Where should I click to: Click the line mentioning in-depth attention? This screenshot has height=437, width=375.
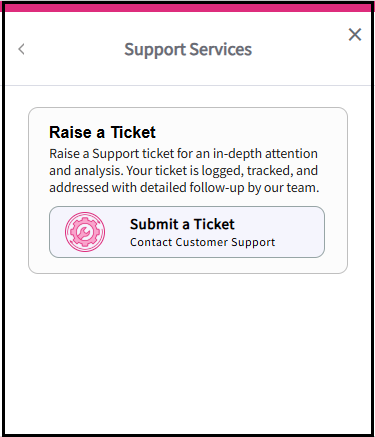coord(183,154)
